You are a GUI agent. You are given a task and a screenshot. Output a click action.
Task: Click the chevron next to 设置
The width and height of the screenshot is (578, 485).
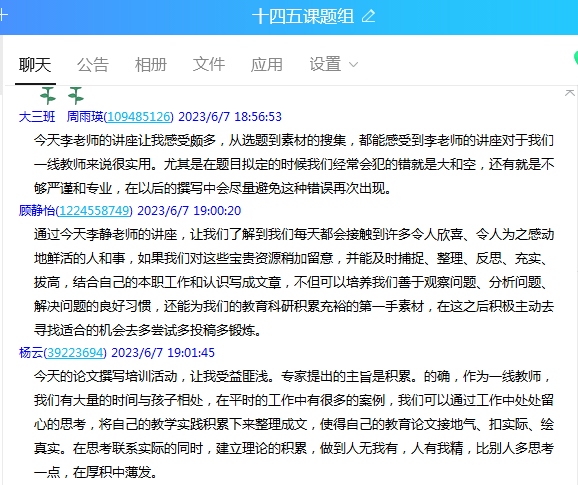353,65
